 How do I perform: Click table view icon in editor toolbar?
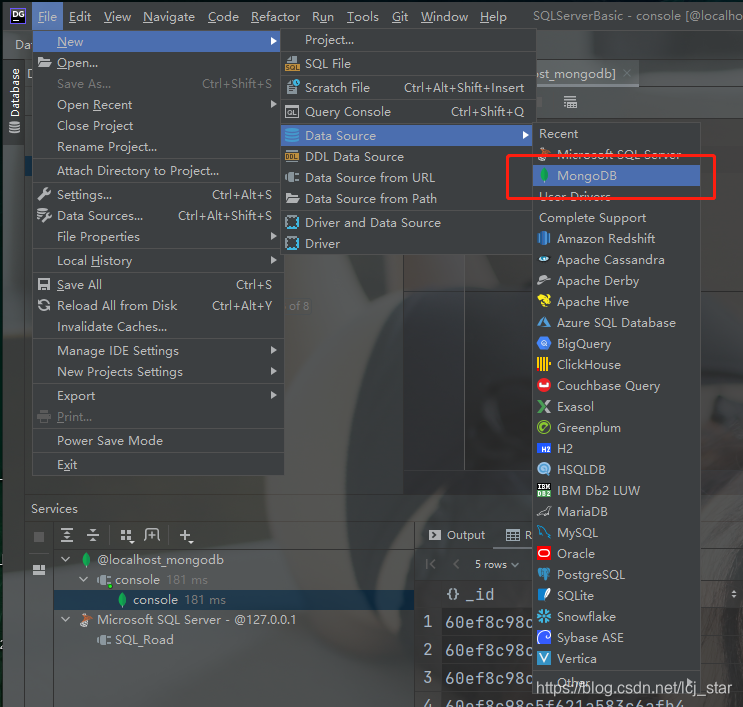coord(570,102)
